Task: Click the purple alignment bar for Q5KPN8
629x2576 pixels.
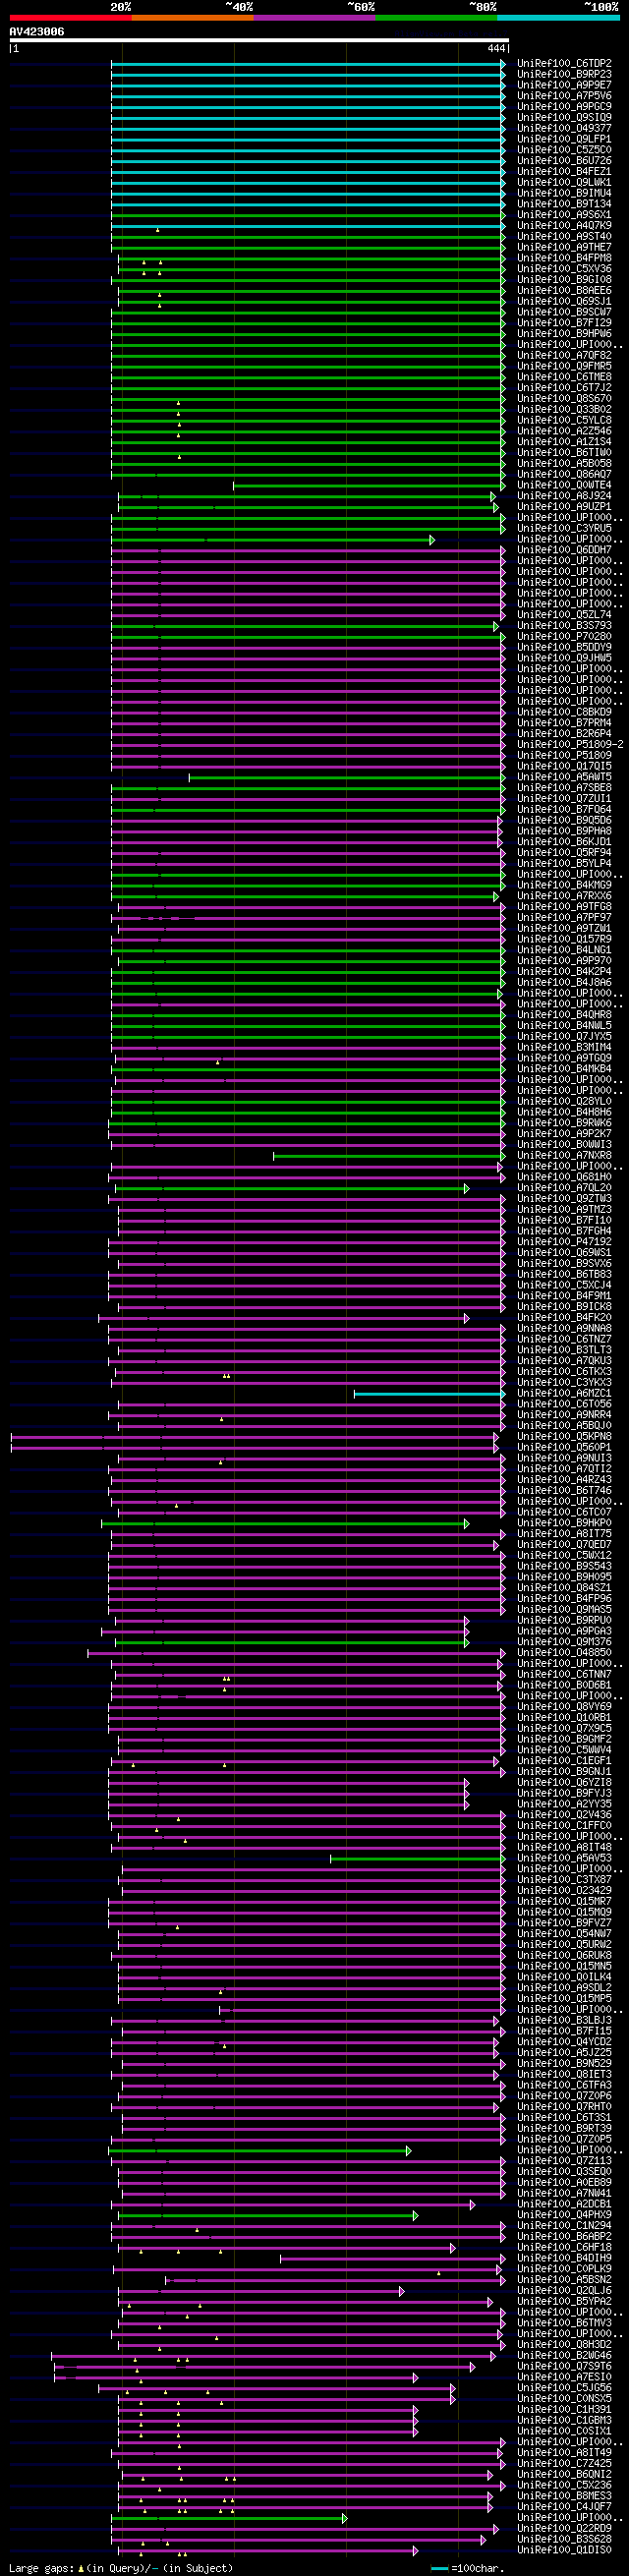Action: point(254,1437)
